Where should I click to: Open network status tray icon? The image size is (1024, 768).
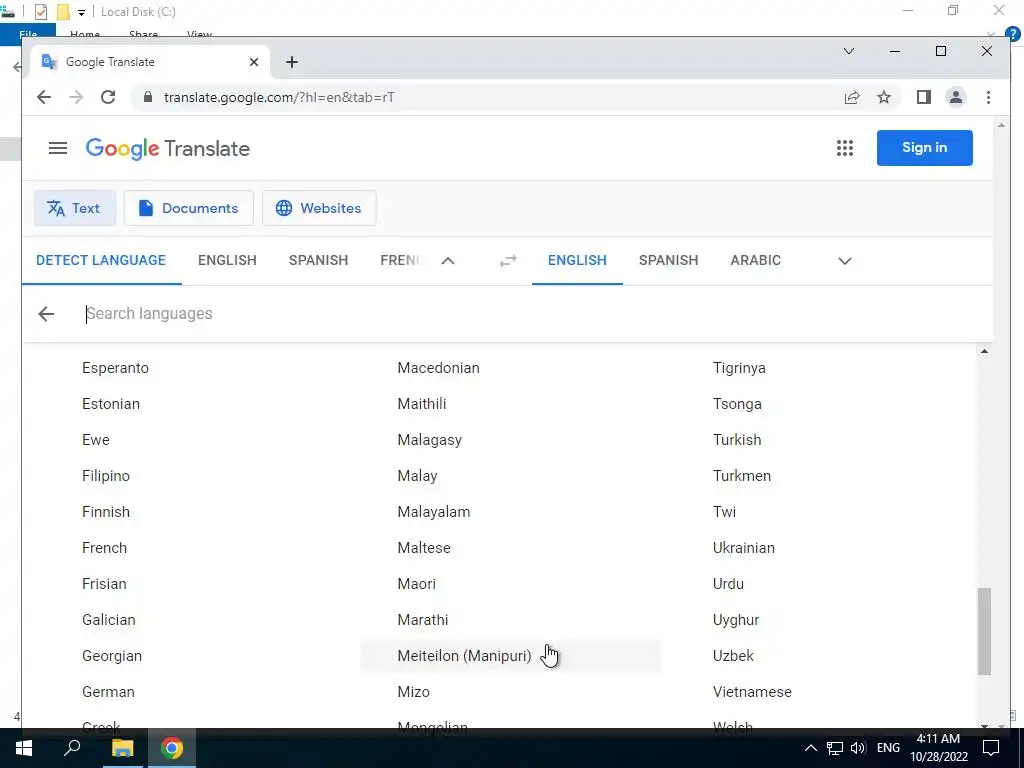point(835,748)
